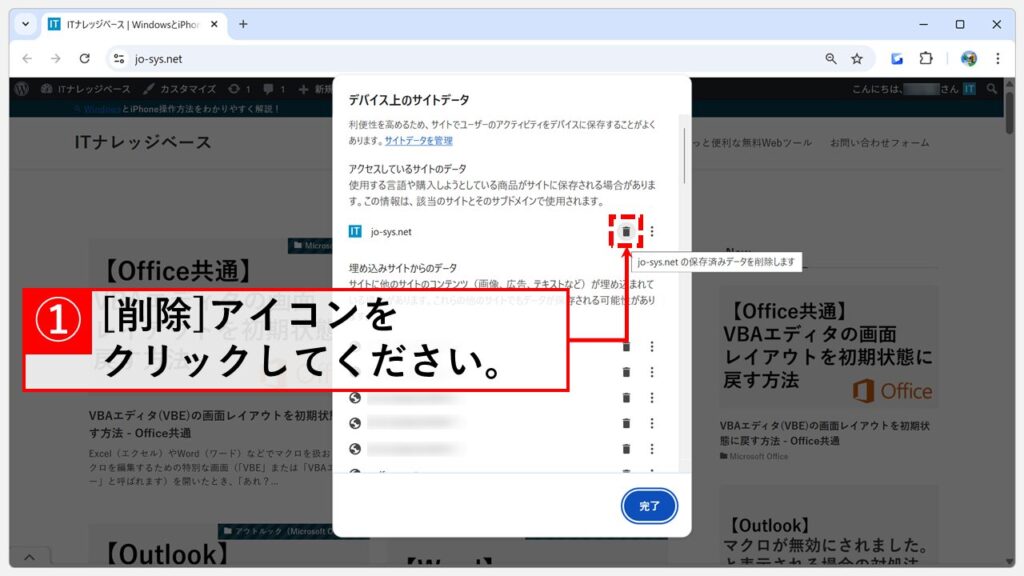Delete data for second globe row below the callout

point(626,423)
